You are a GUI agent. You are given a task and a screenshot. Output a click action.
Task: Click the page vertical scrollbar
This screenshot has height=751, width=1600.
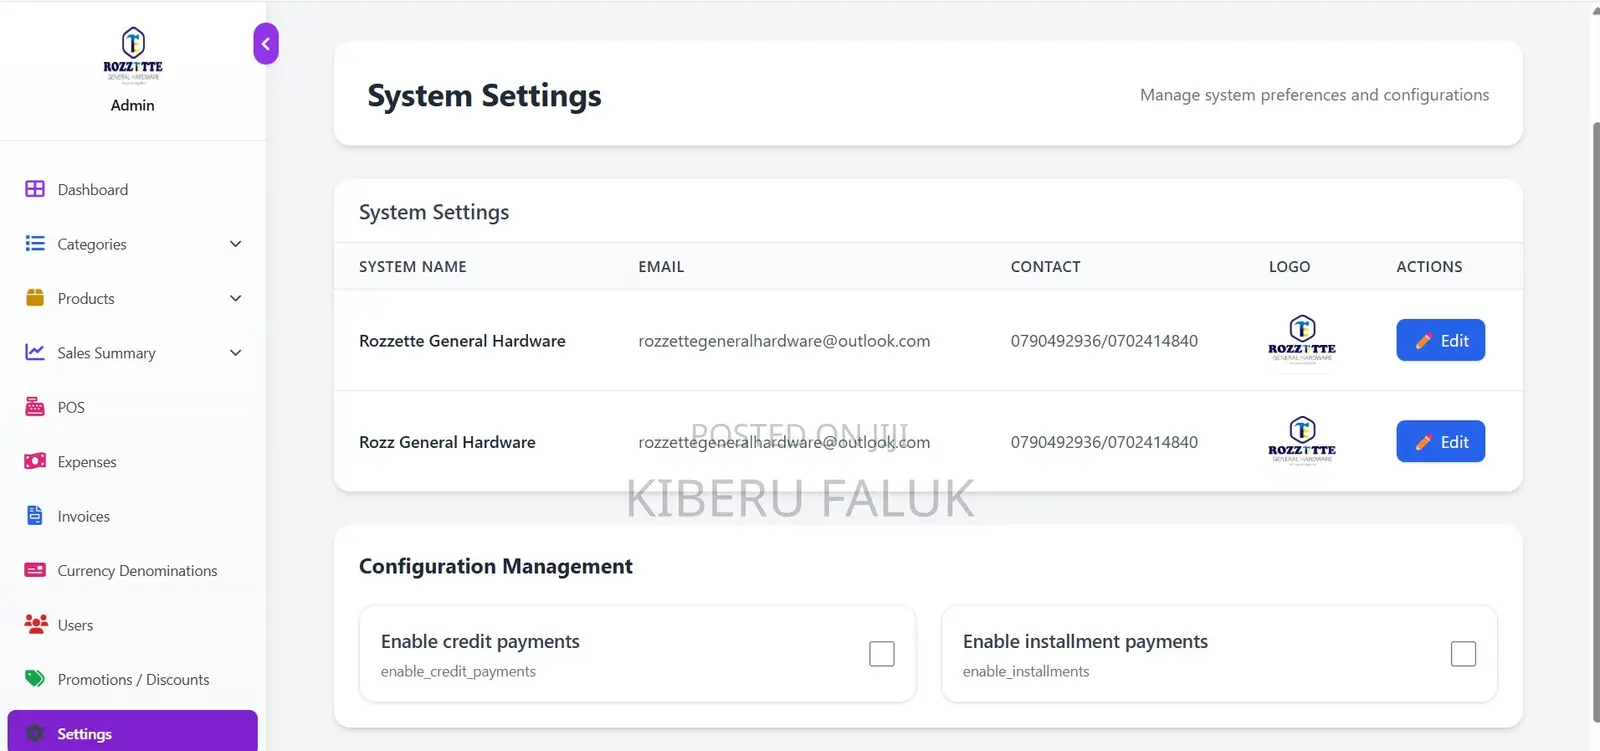point(1595,420)
